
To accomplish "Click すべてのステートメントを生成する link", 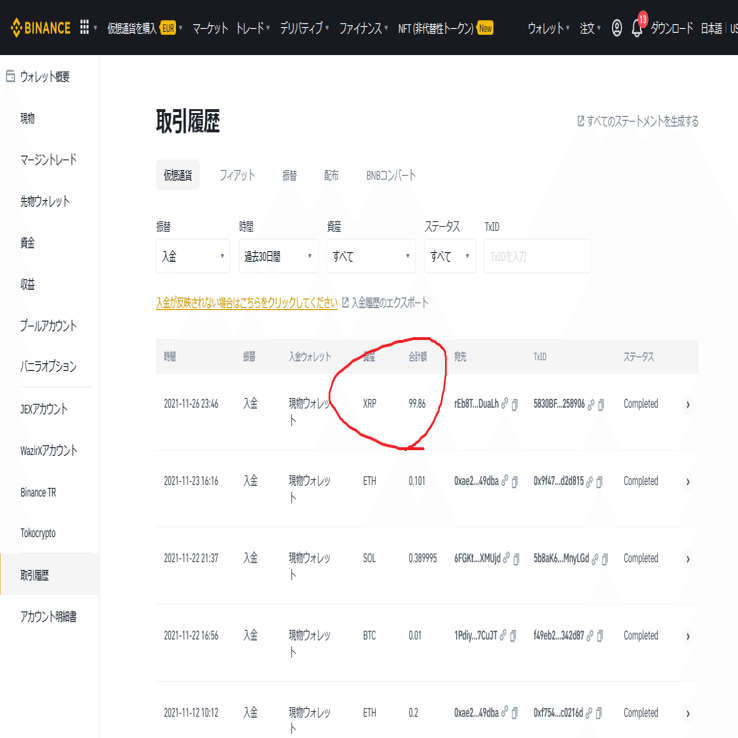I will [638, 121].
